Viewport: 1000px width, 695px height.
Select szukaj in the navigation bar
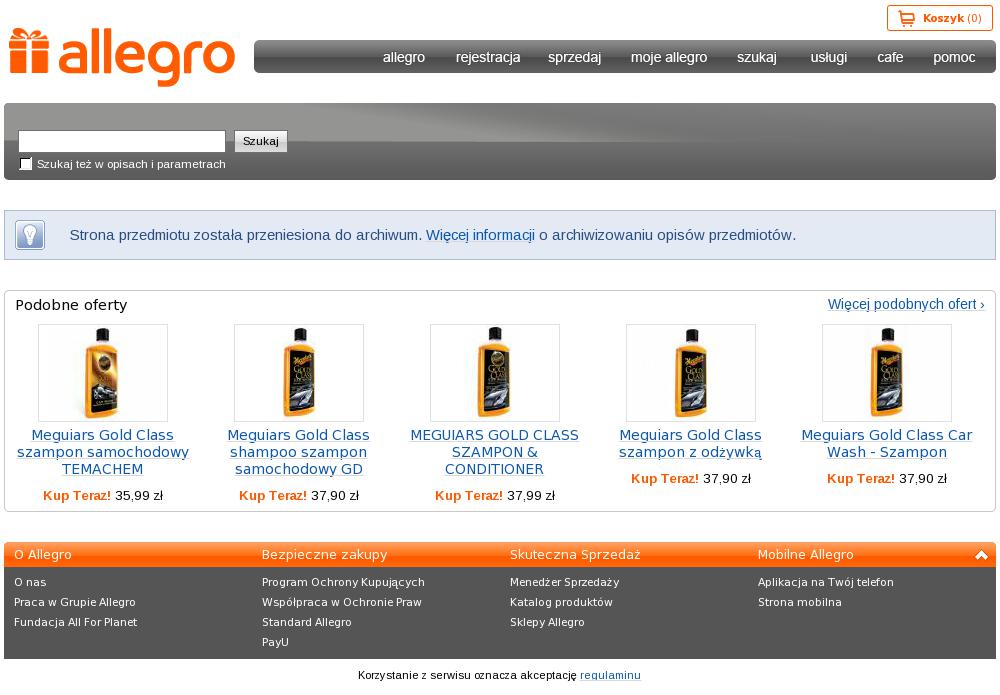pos(757,57)
